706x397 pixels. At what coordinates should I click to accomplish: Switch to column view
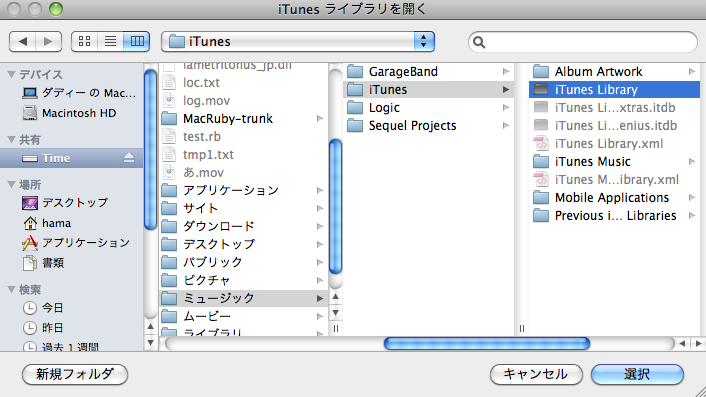click(x=137, y=41)
